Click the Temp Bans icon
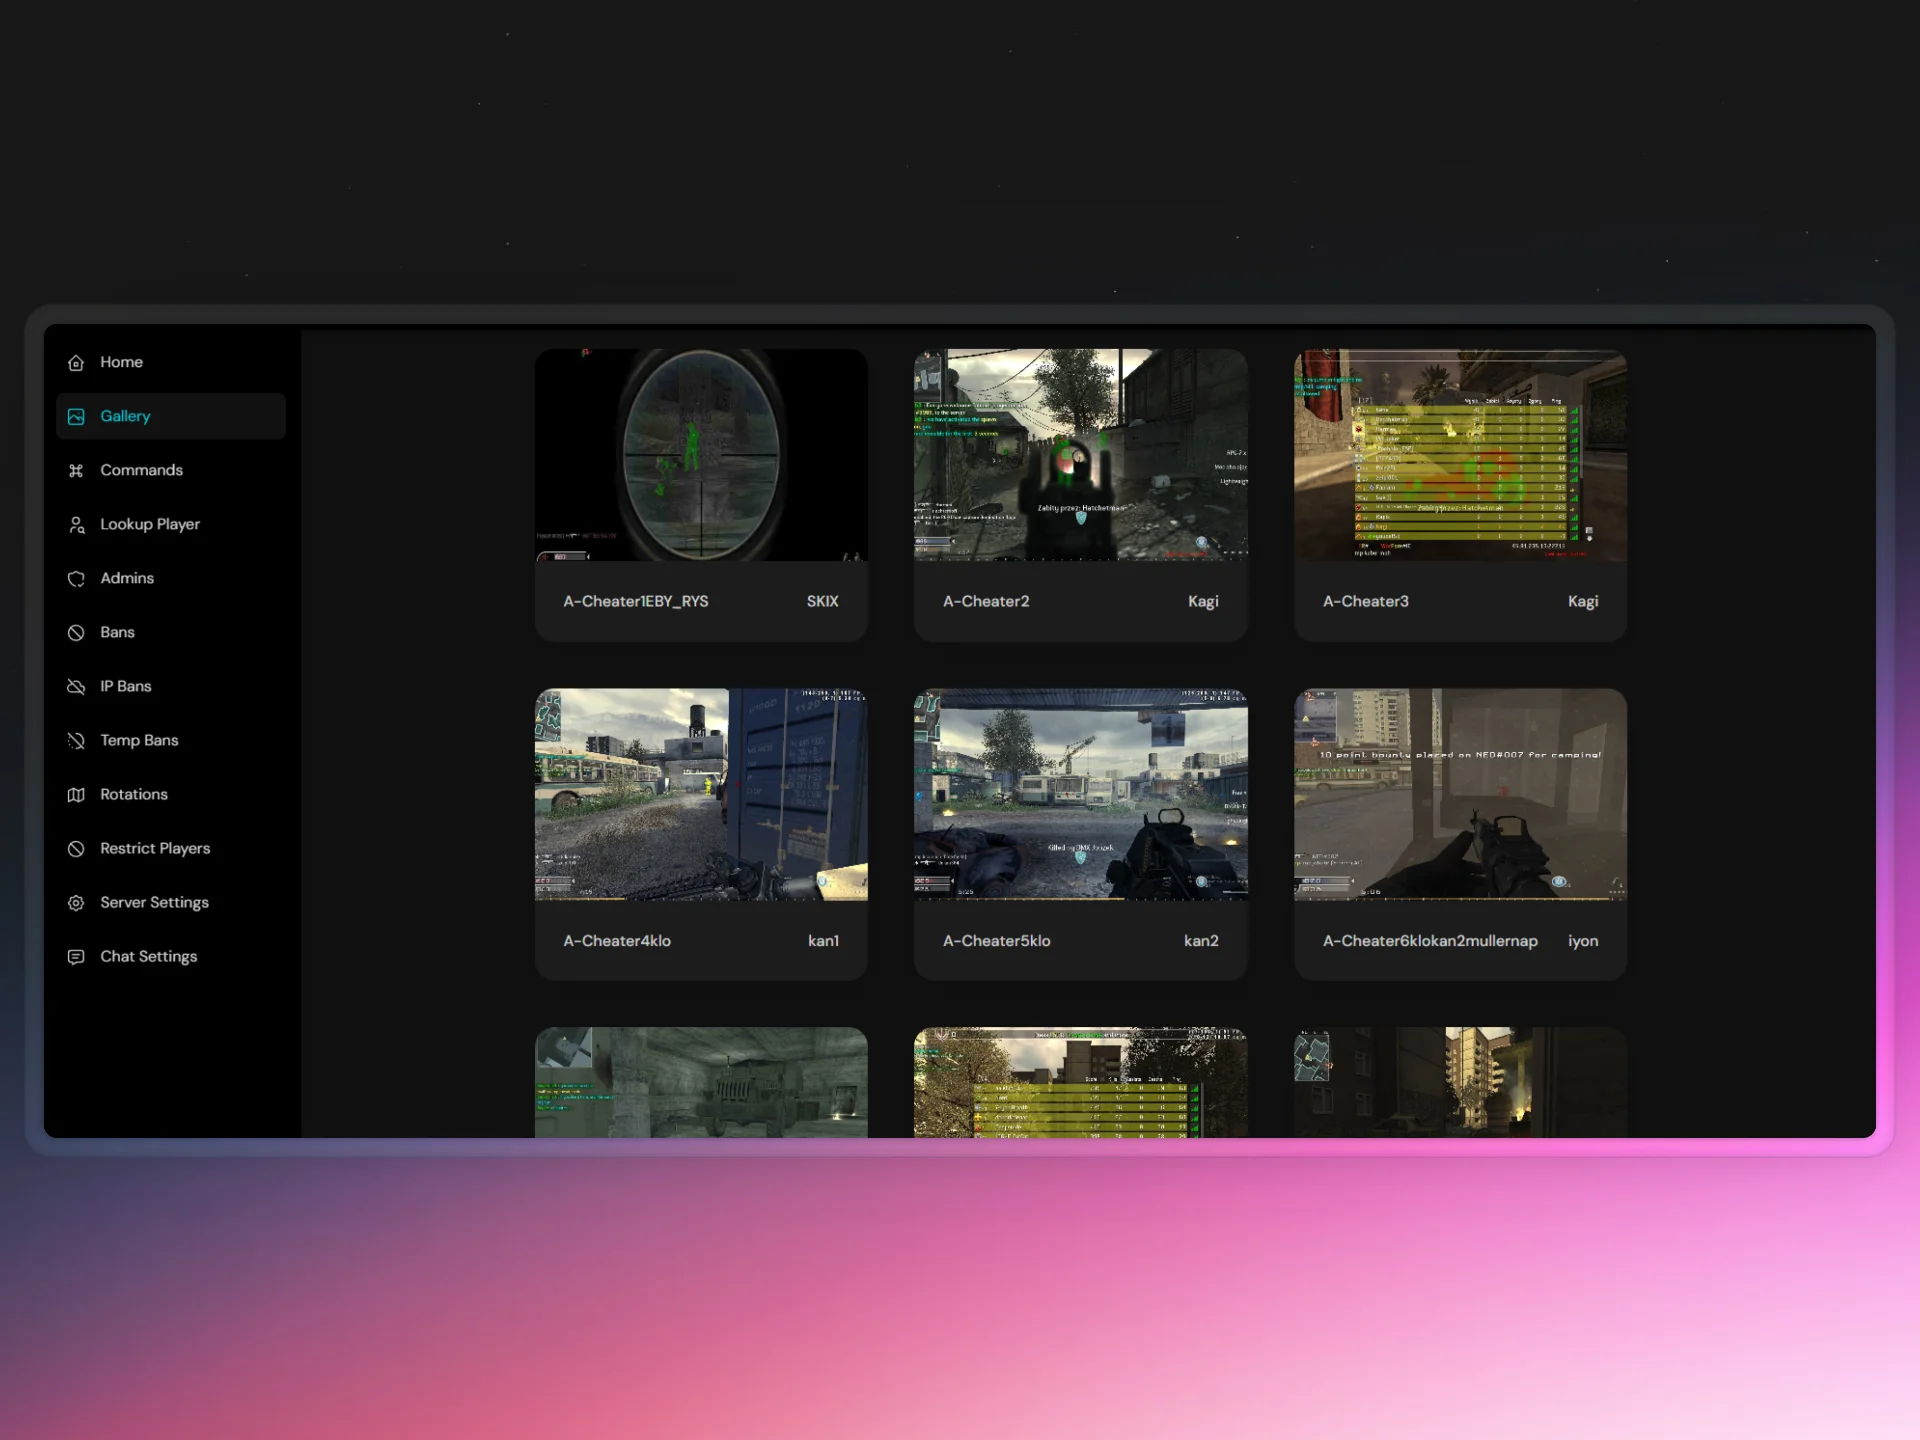This screenshot has height=1440, width=1920. point(77,740)
